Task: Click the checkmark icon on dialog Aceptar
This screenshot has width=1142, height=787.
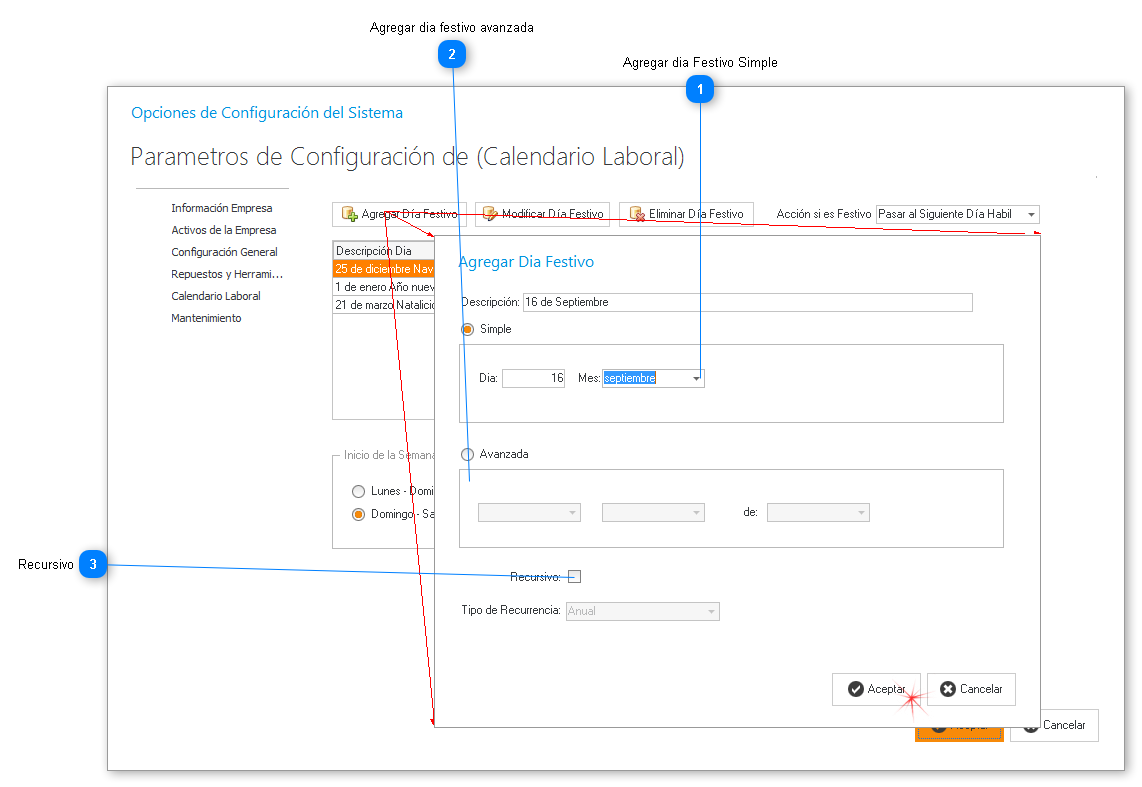Action: point(855,689)
